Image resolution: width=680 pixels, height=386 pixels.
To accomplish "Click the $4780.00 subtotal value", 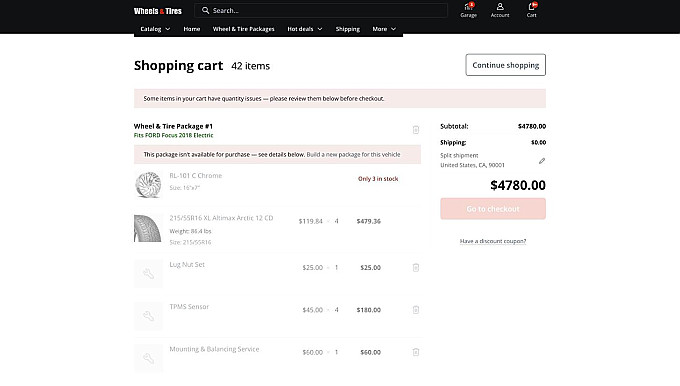I will click(x=532, y=126).
